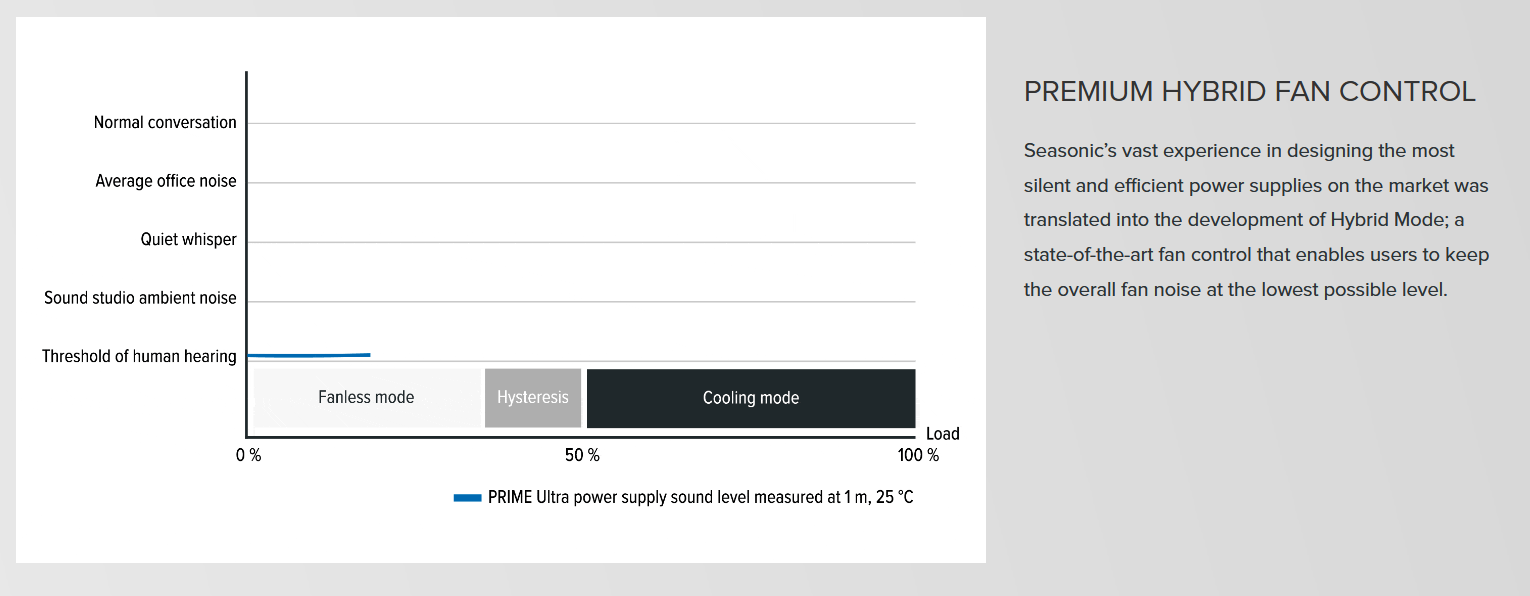Screen dimensions: 1530x596
Task: Click the 50 % axis tick label
Action: 582,456
